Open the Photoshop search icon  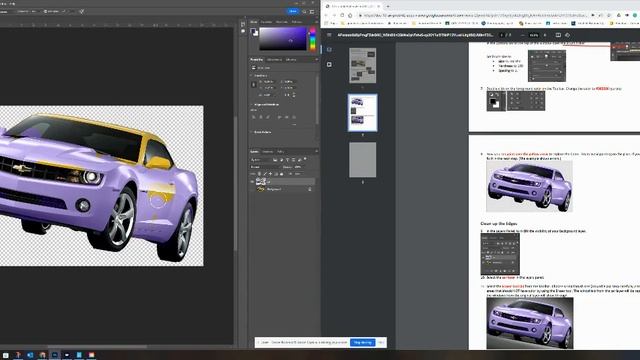point(304,11)
